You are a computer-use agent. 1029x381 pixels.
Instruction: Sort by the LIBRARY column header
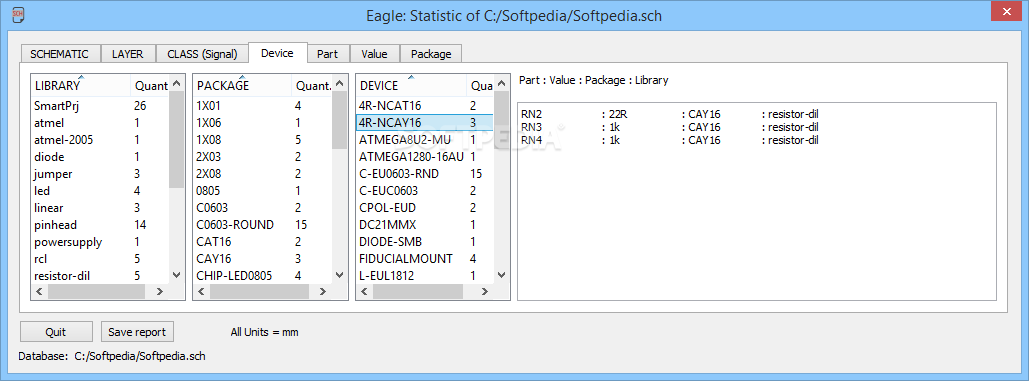click(81, 85)
